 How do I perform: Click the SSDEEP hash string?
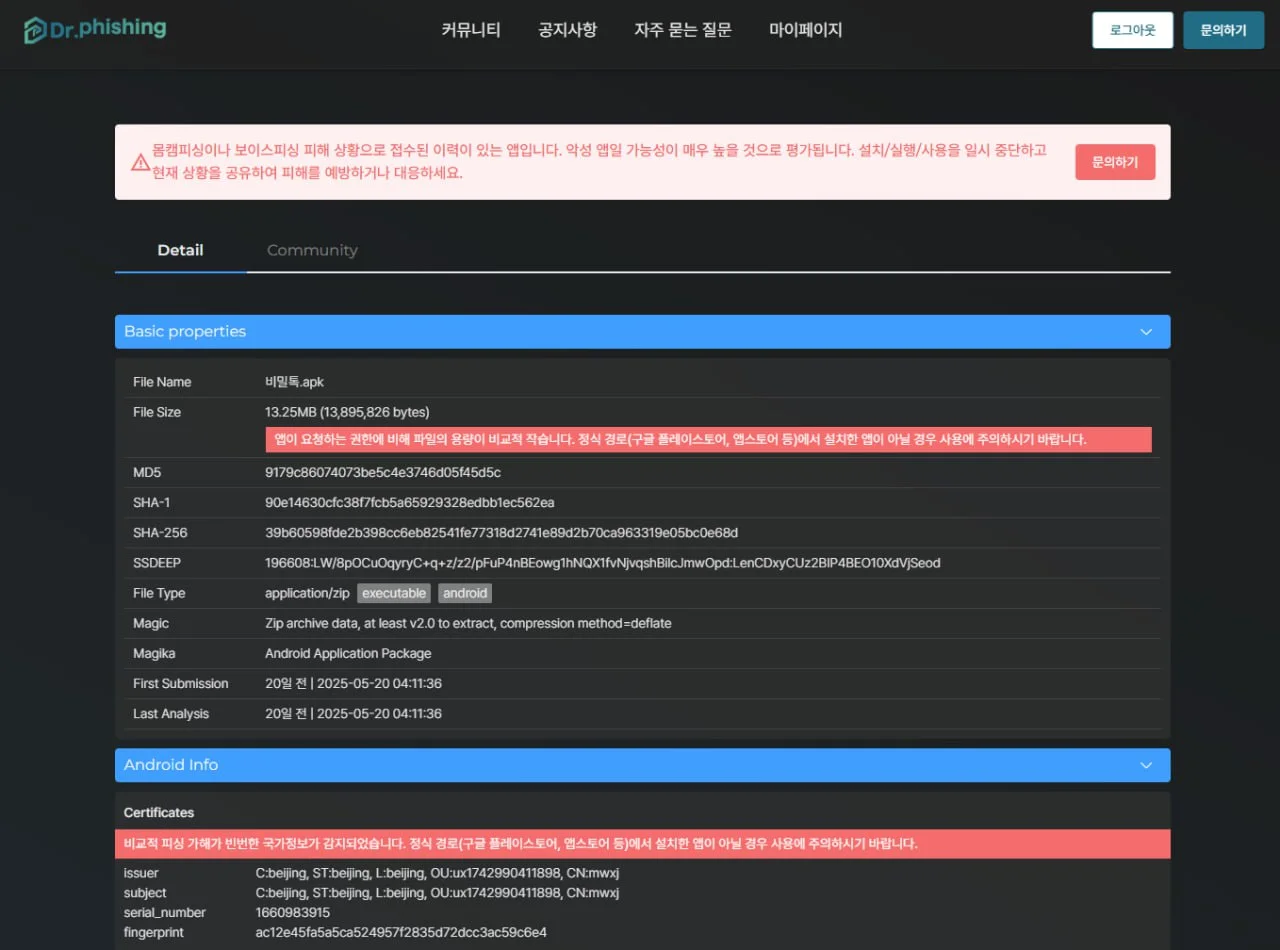click(x=602, y=563)
